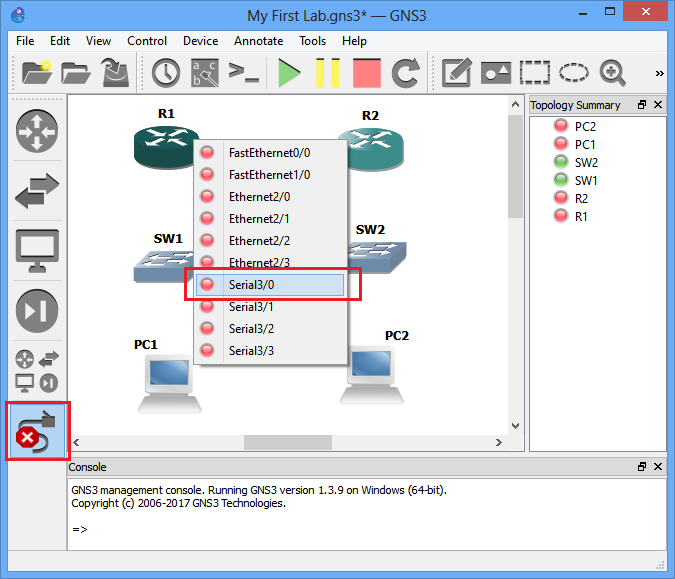The image size is (675, 579).
Task: Select Serial3/0 interface from popup
Action: (x=270, y=285)
